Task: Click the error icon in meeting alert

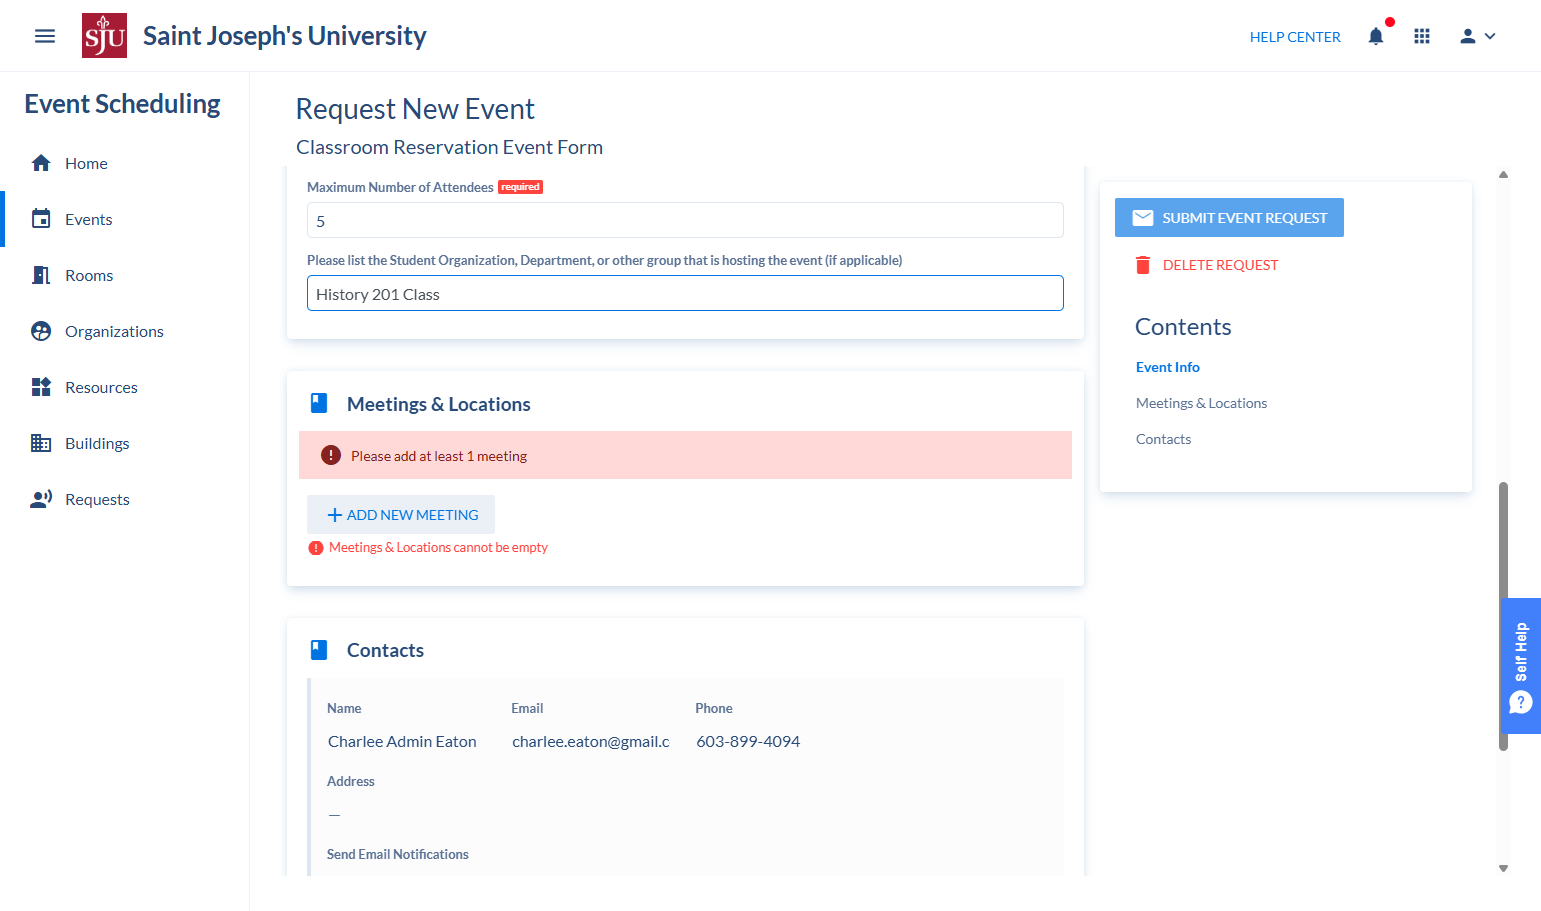Action: 331,455
